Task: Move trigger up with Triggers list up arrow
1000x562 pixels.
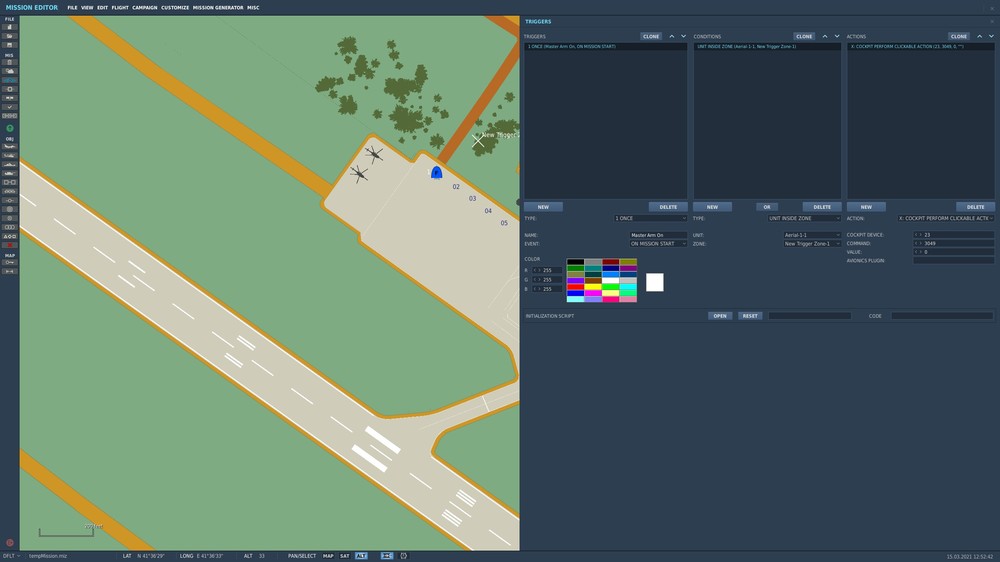Action: (671, 36)
